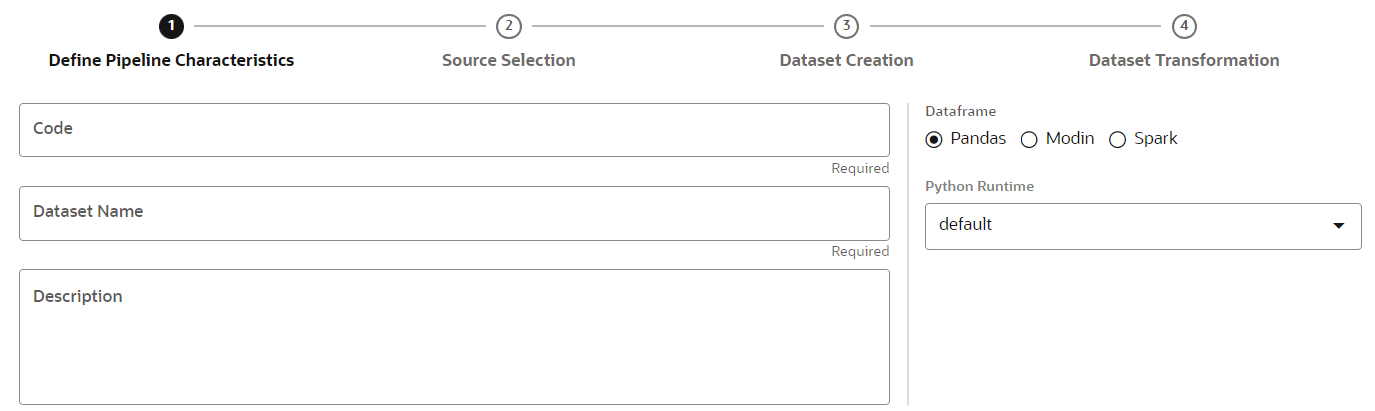Click the Modin label text
This screenshot has width=1375, height=411.
[x=1070, y=139]
